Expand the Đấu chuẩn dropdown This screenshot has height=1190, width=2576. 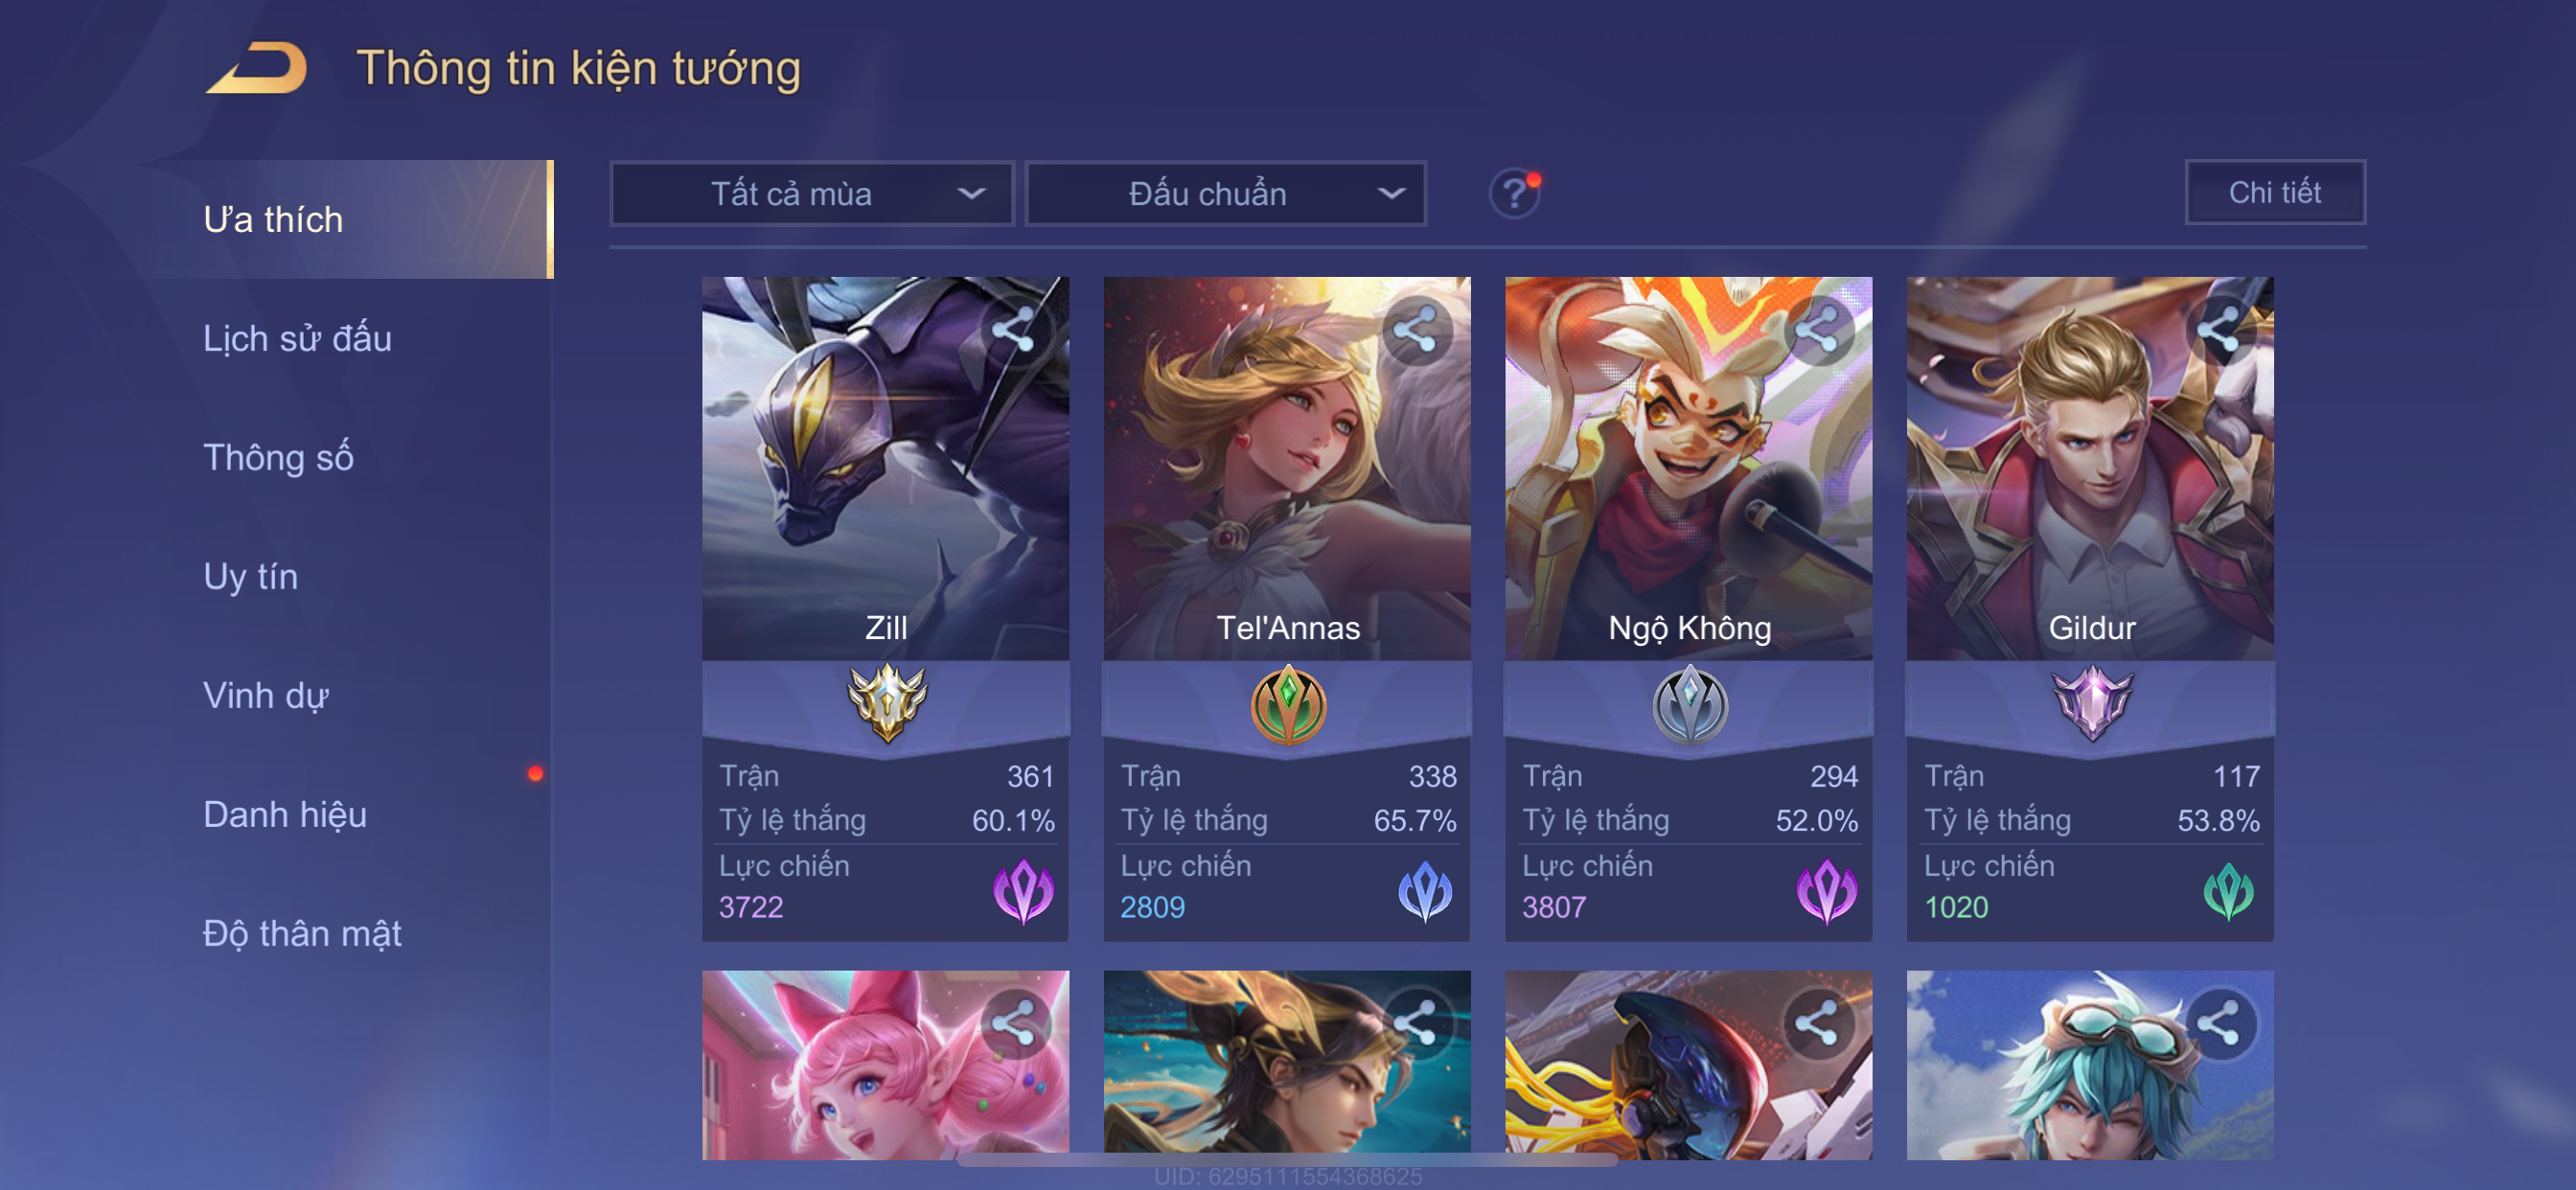[x=1226, y=193]
